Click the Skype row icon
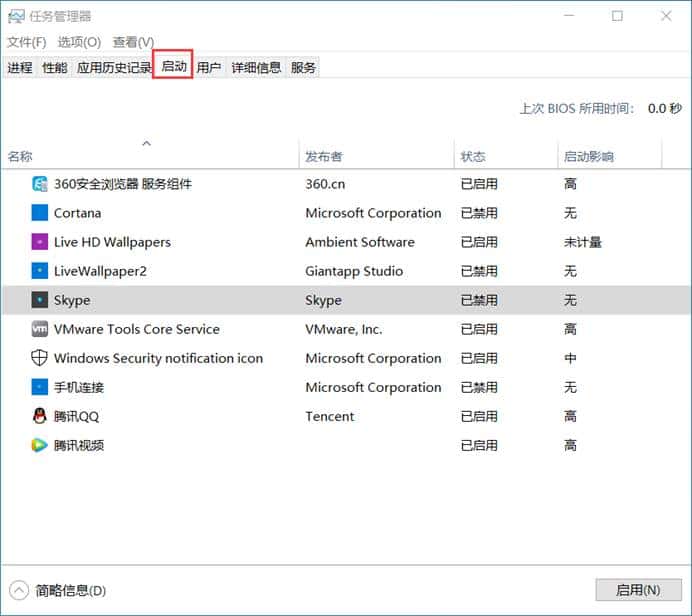The width and height of the screenshot is (692, 616). click(40, 300)
